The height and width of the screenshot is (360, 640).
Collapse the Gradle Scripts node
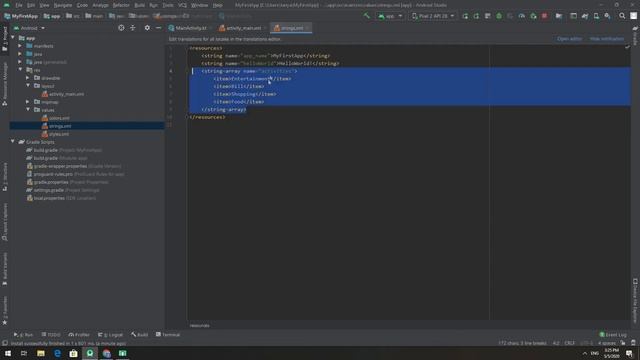tap(13, 142)
